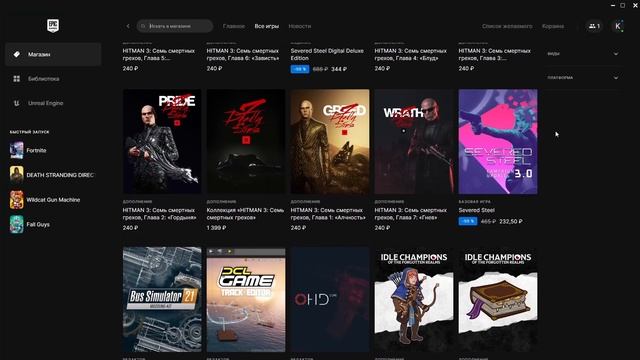Expand the Платформа filter dropdown
The width and height of the screenshot is (640, 360).
point(583,78)
